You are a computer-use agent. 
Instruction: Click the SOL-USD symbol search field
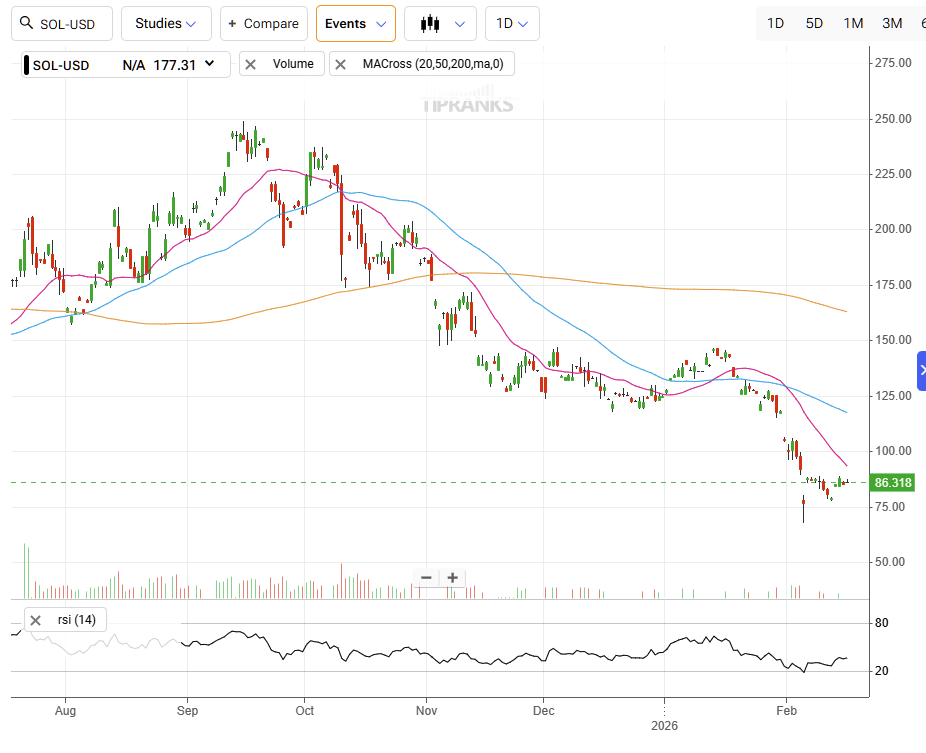point(70,23)
